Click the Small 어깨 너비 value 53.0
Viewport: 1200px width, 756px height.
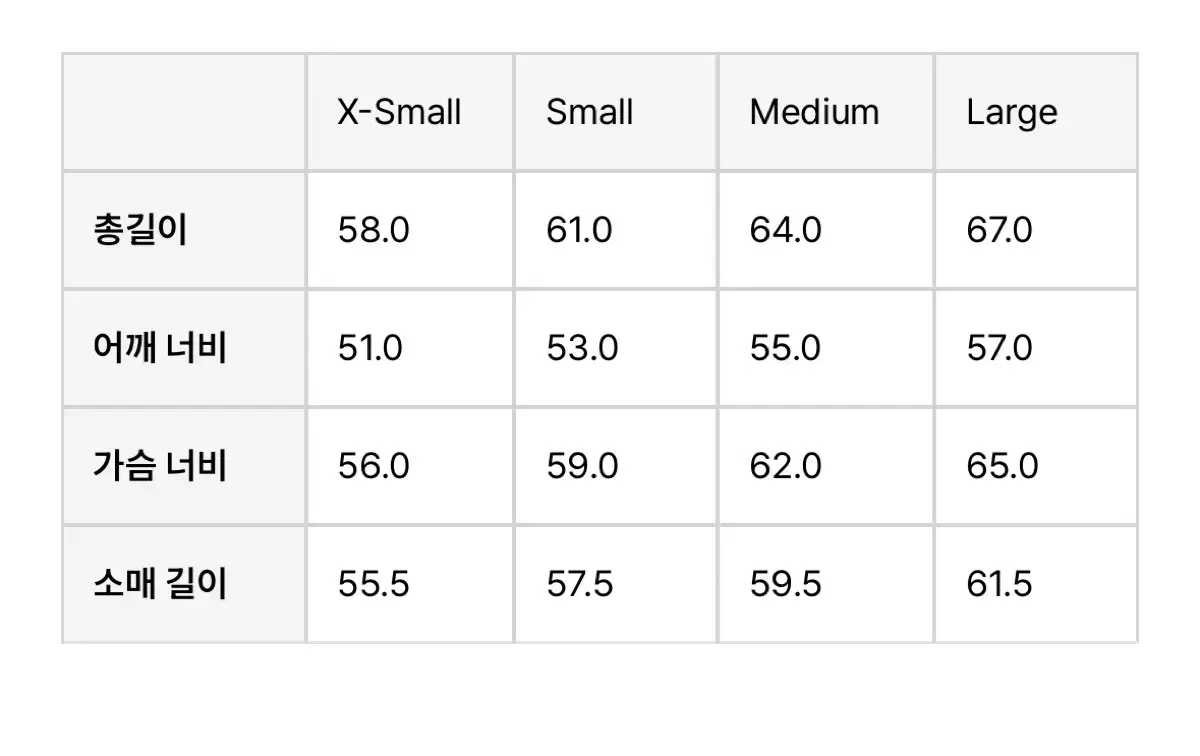click(582, 348)
